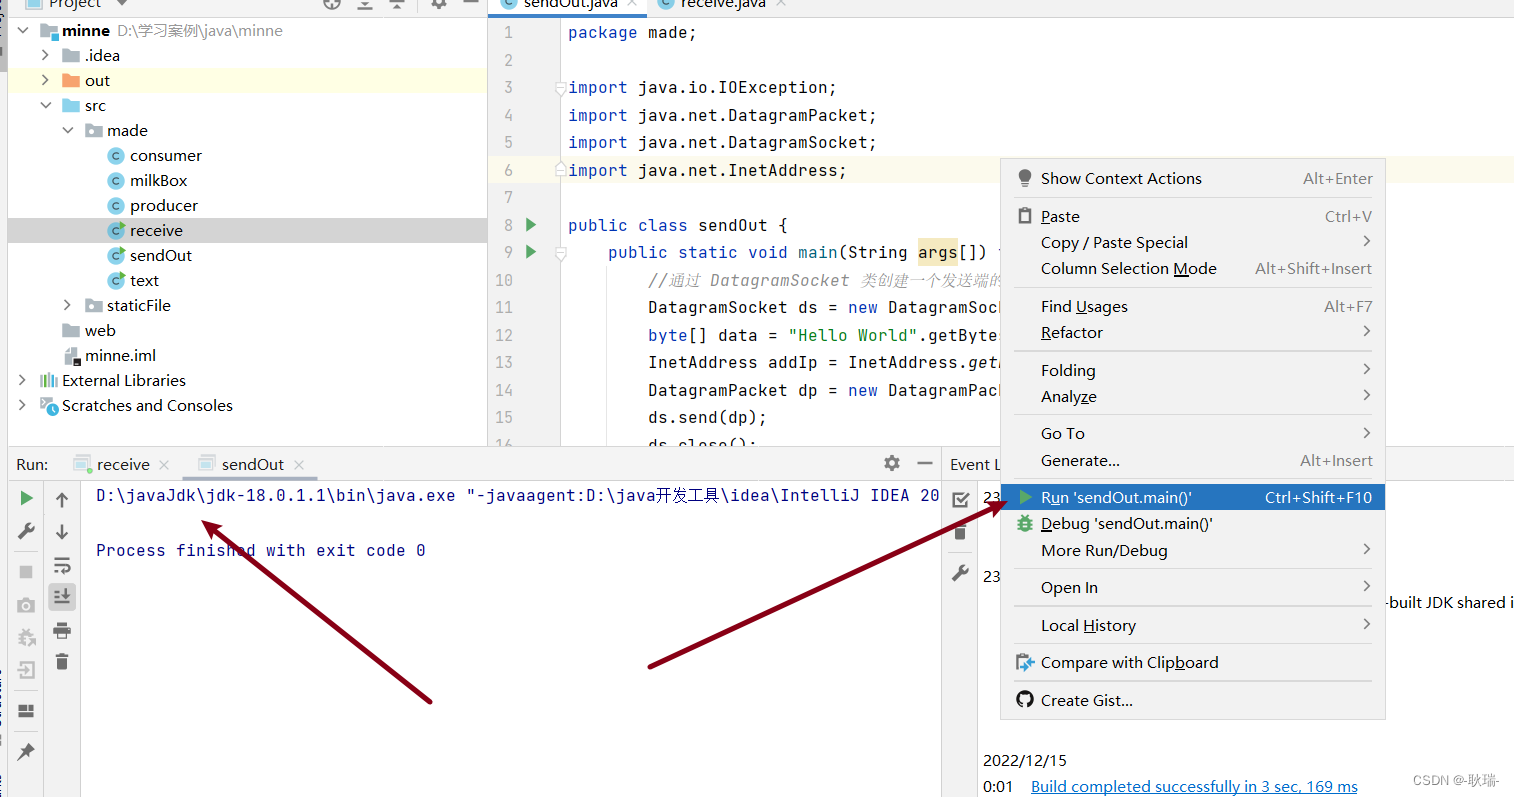
Task: Collapse the src folder in Project tree
Action: click(x=46, y=105)
